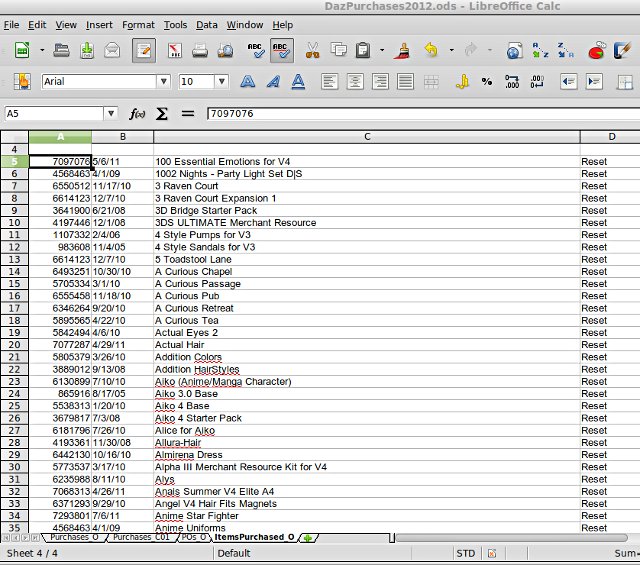
Task: Open the Undo history dropdown arrow
Action: click(x=451, y=51)
